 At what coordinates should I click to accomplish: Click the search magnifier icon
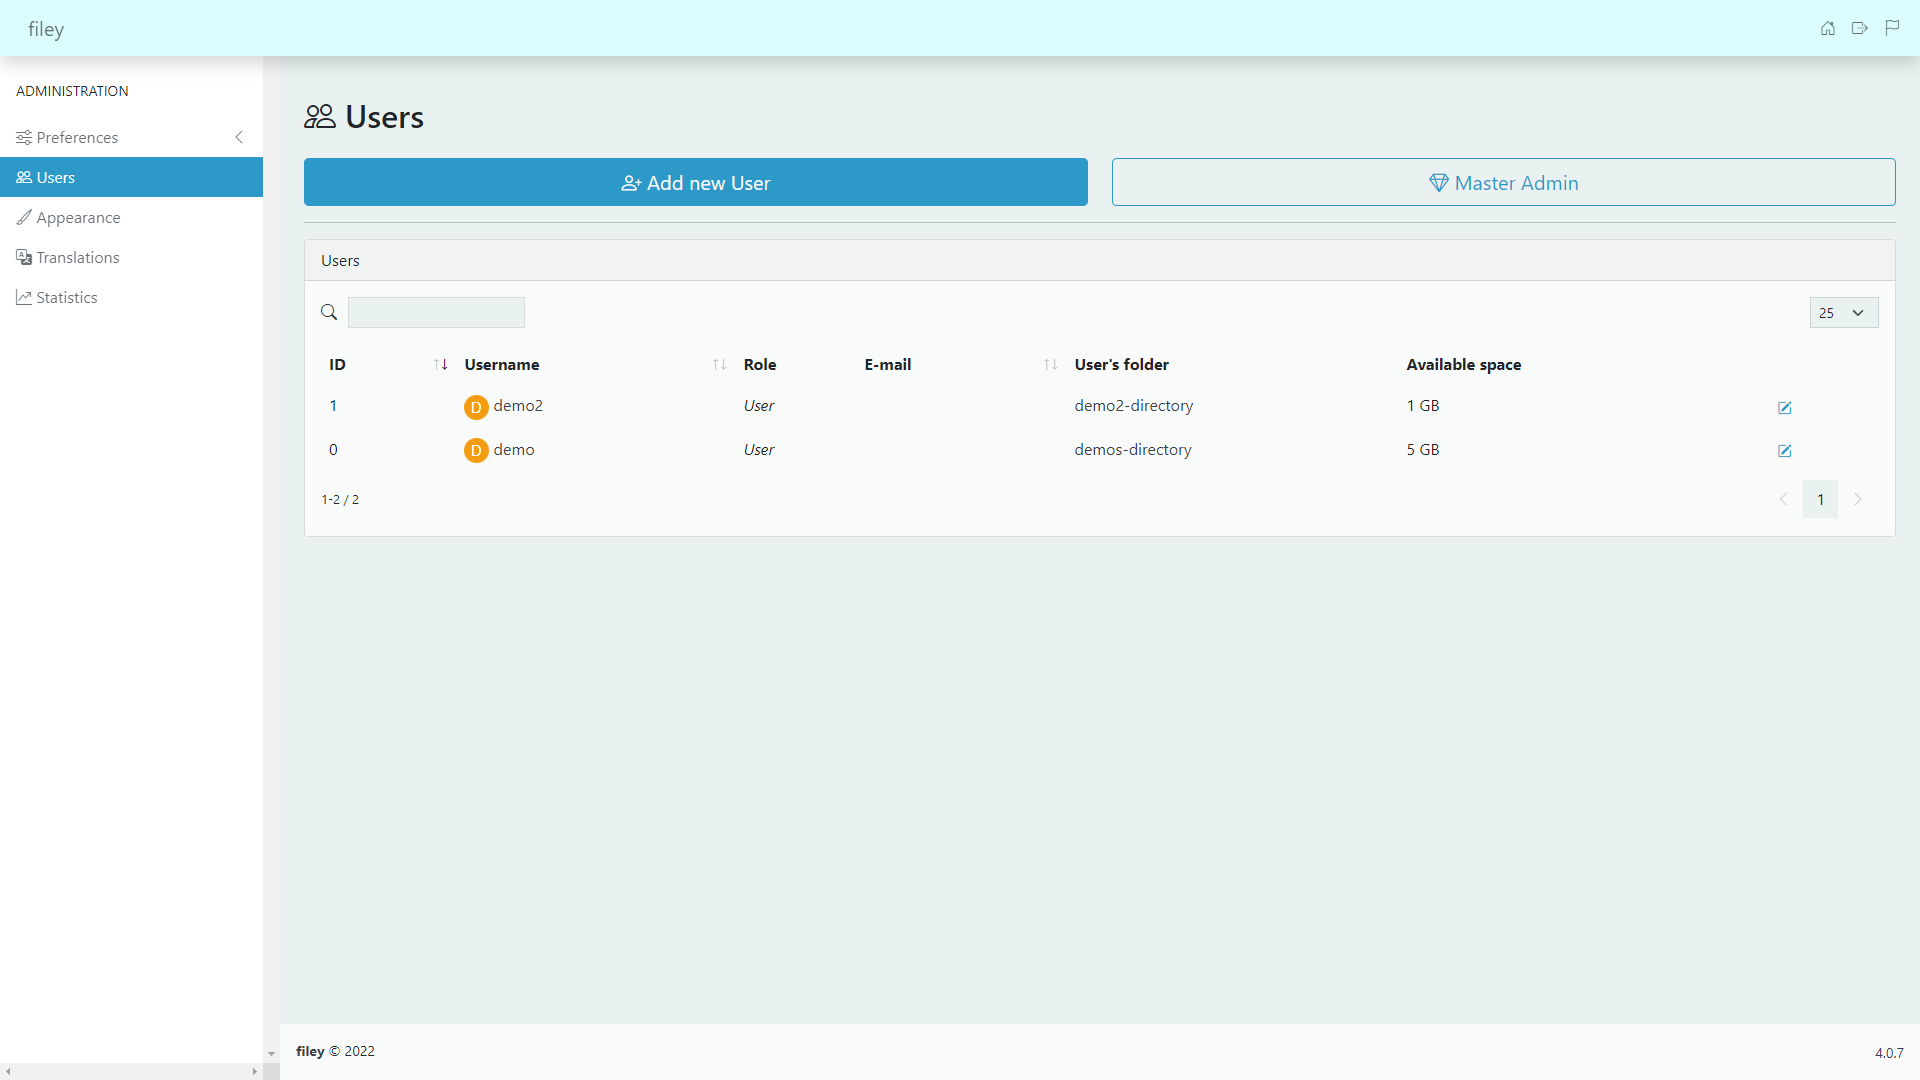[329, 313]
